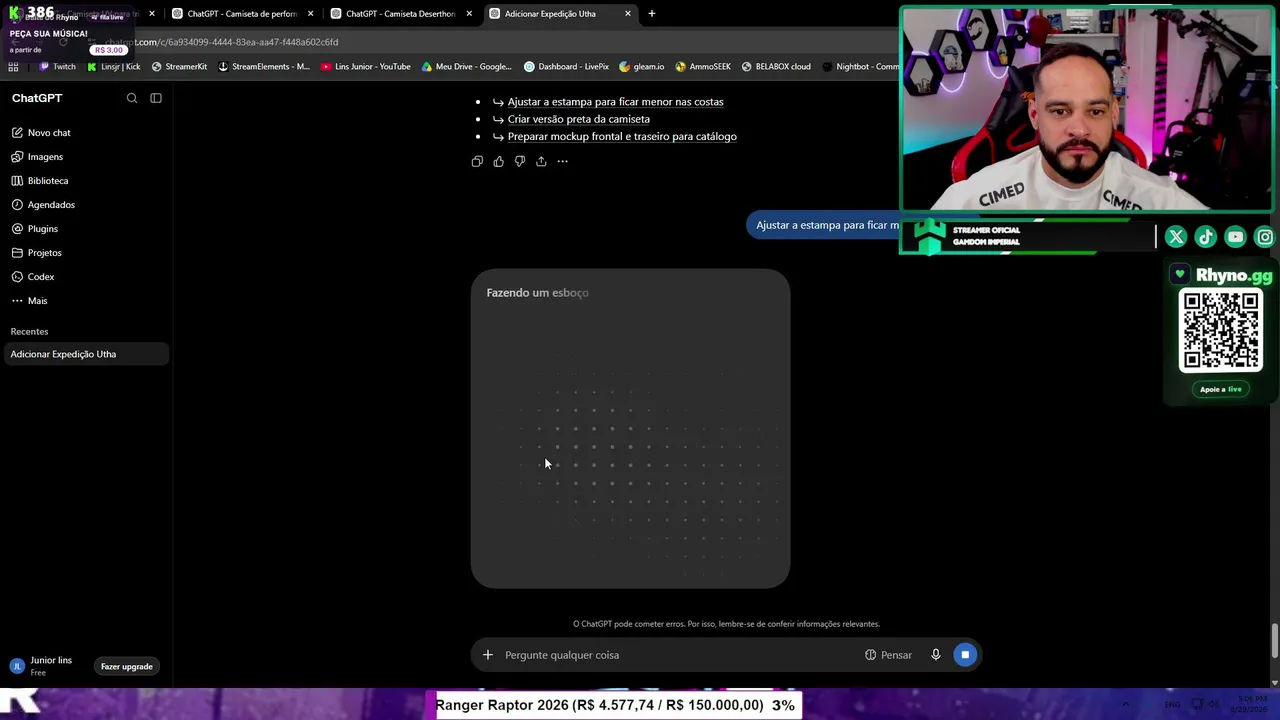Share the response using the share icon

pyautogui.click(x=541, y=161)
